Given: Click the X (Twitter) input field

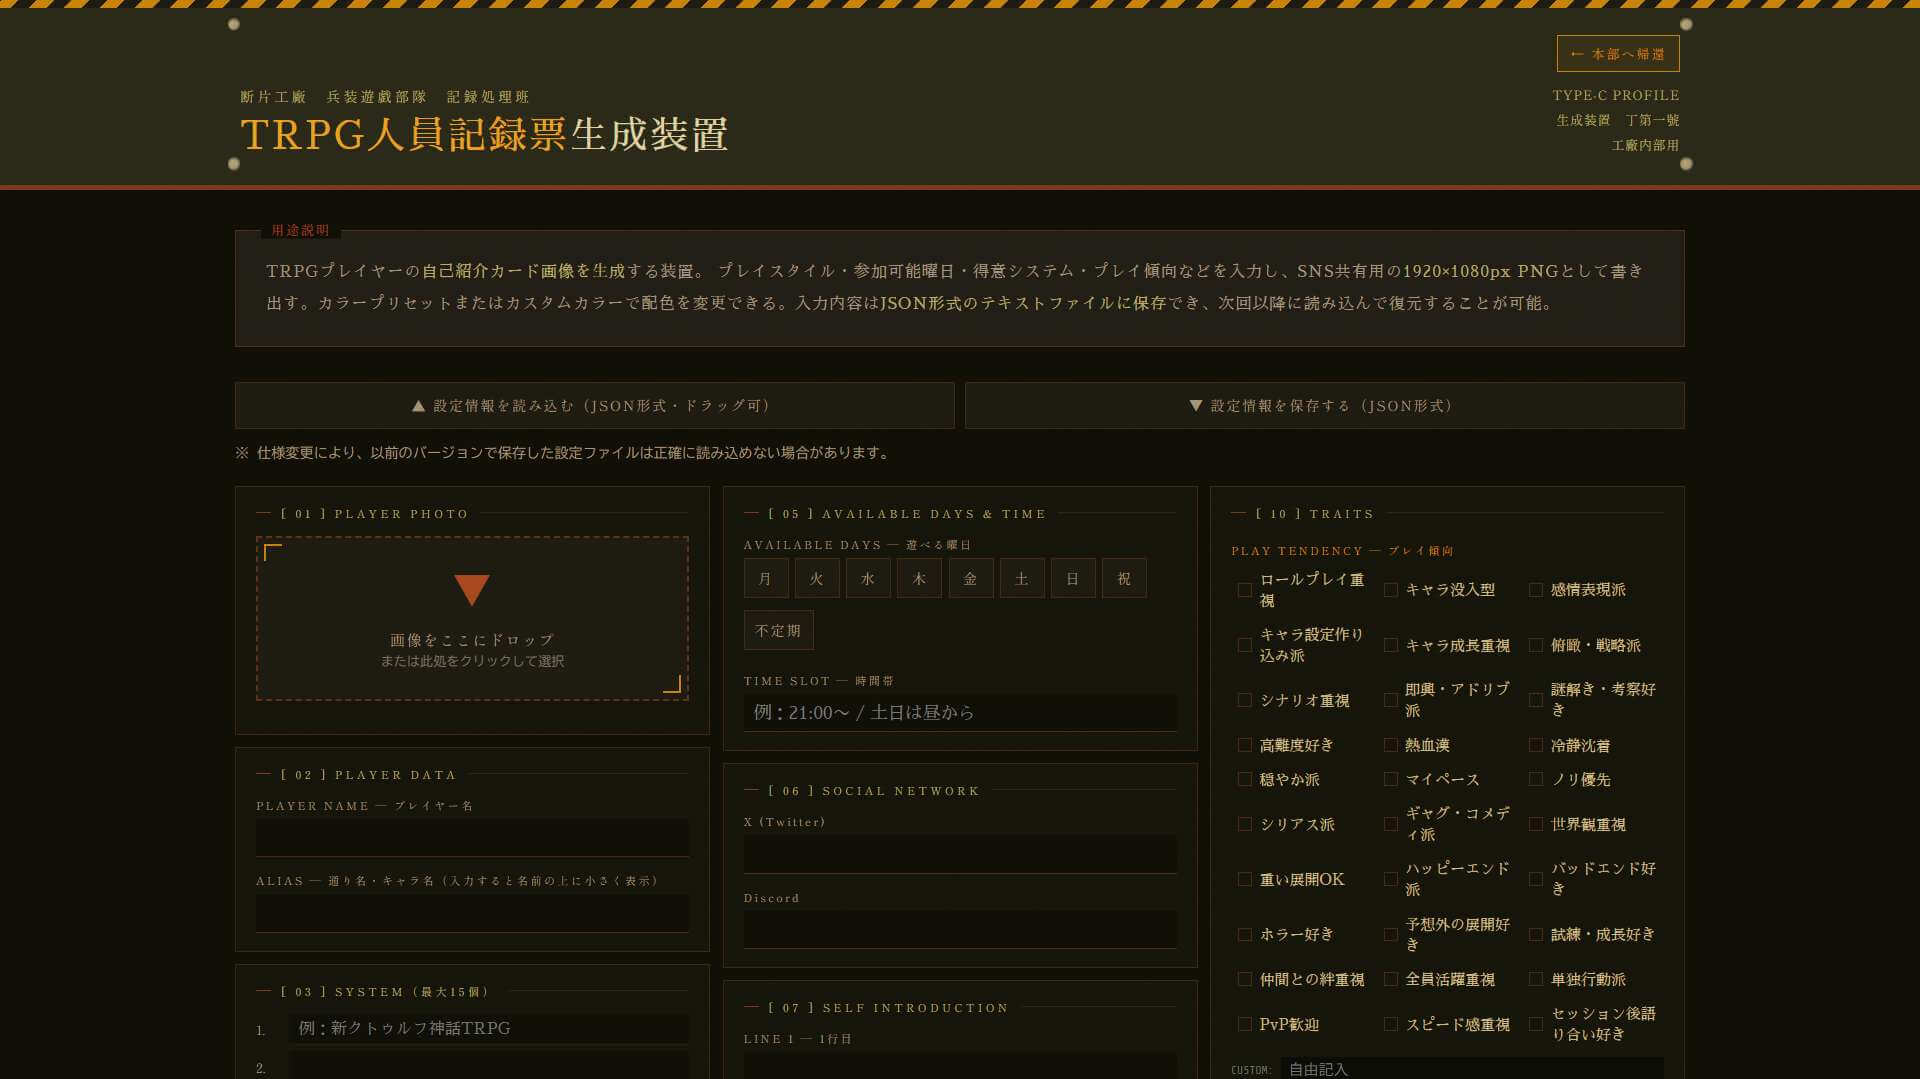Looking at the screenshot, I should click(959, 854).
